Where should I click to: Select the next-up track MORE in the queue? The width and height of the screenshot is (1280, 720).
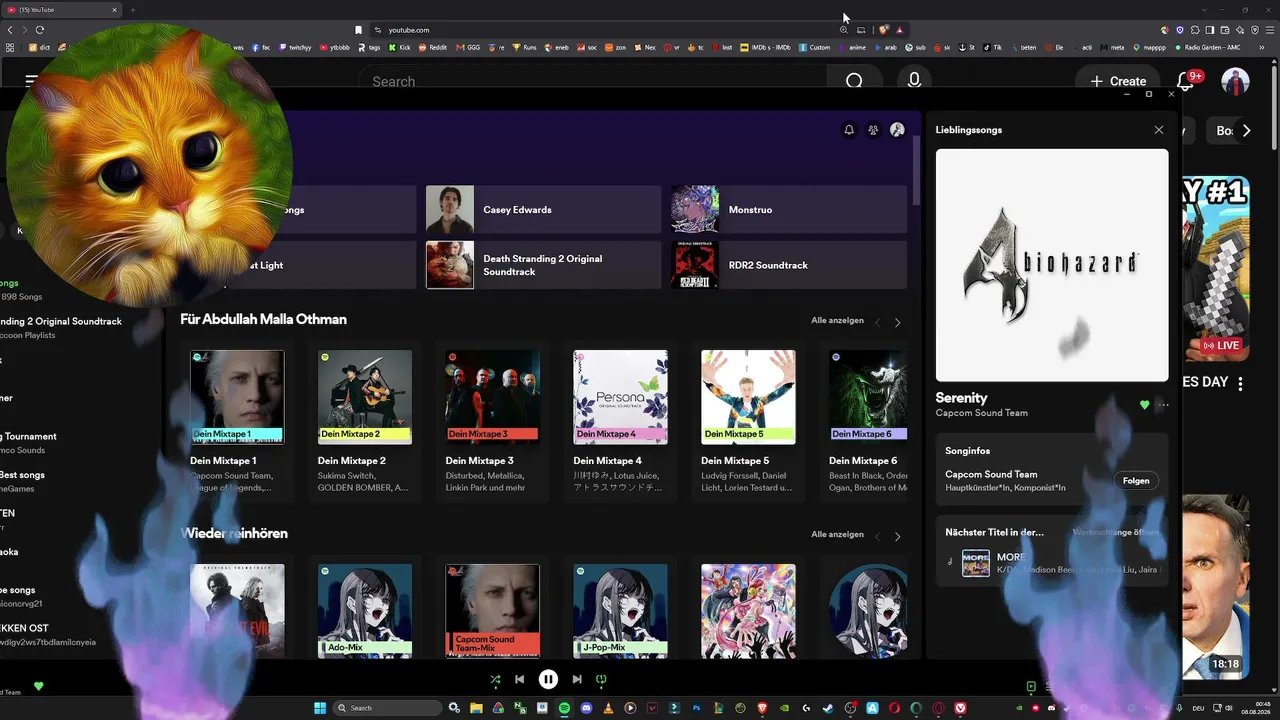click(1052, 563)
